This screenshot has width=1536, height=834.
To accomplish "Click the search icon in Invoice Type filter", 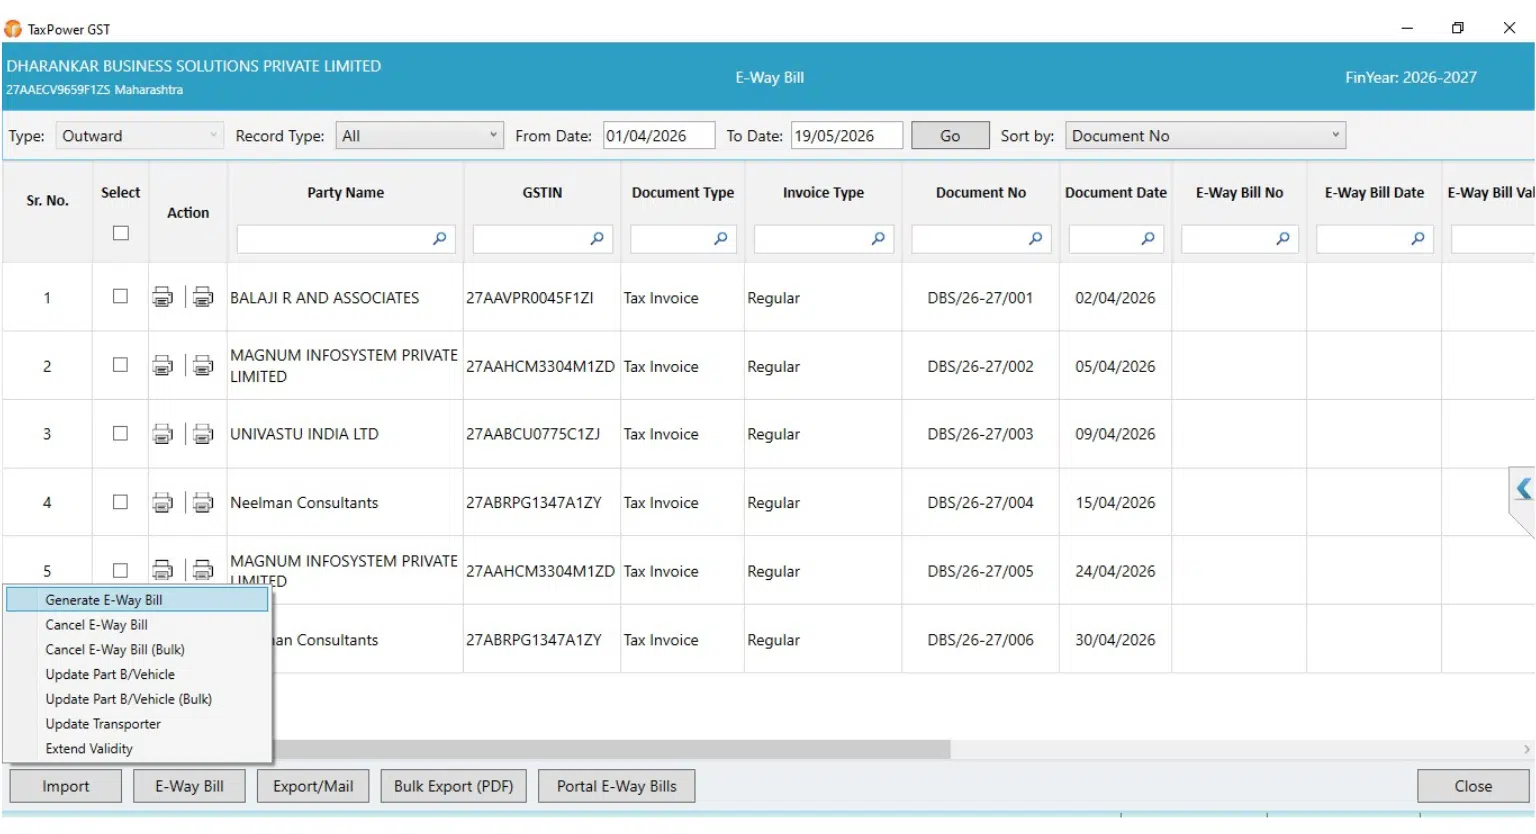I will (878, 239).
